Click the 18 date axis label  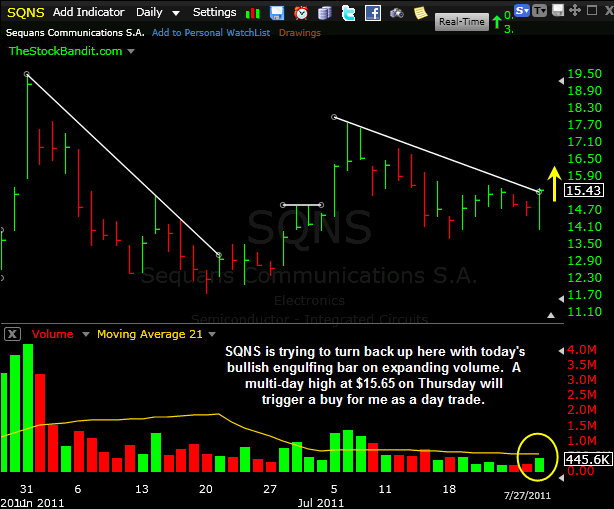point(449,489)
